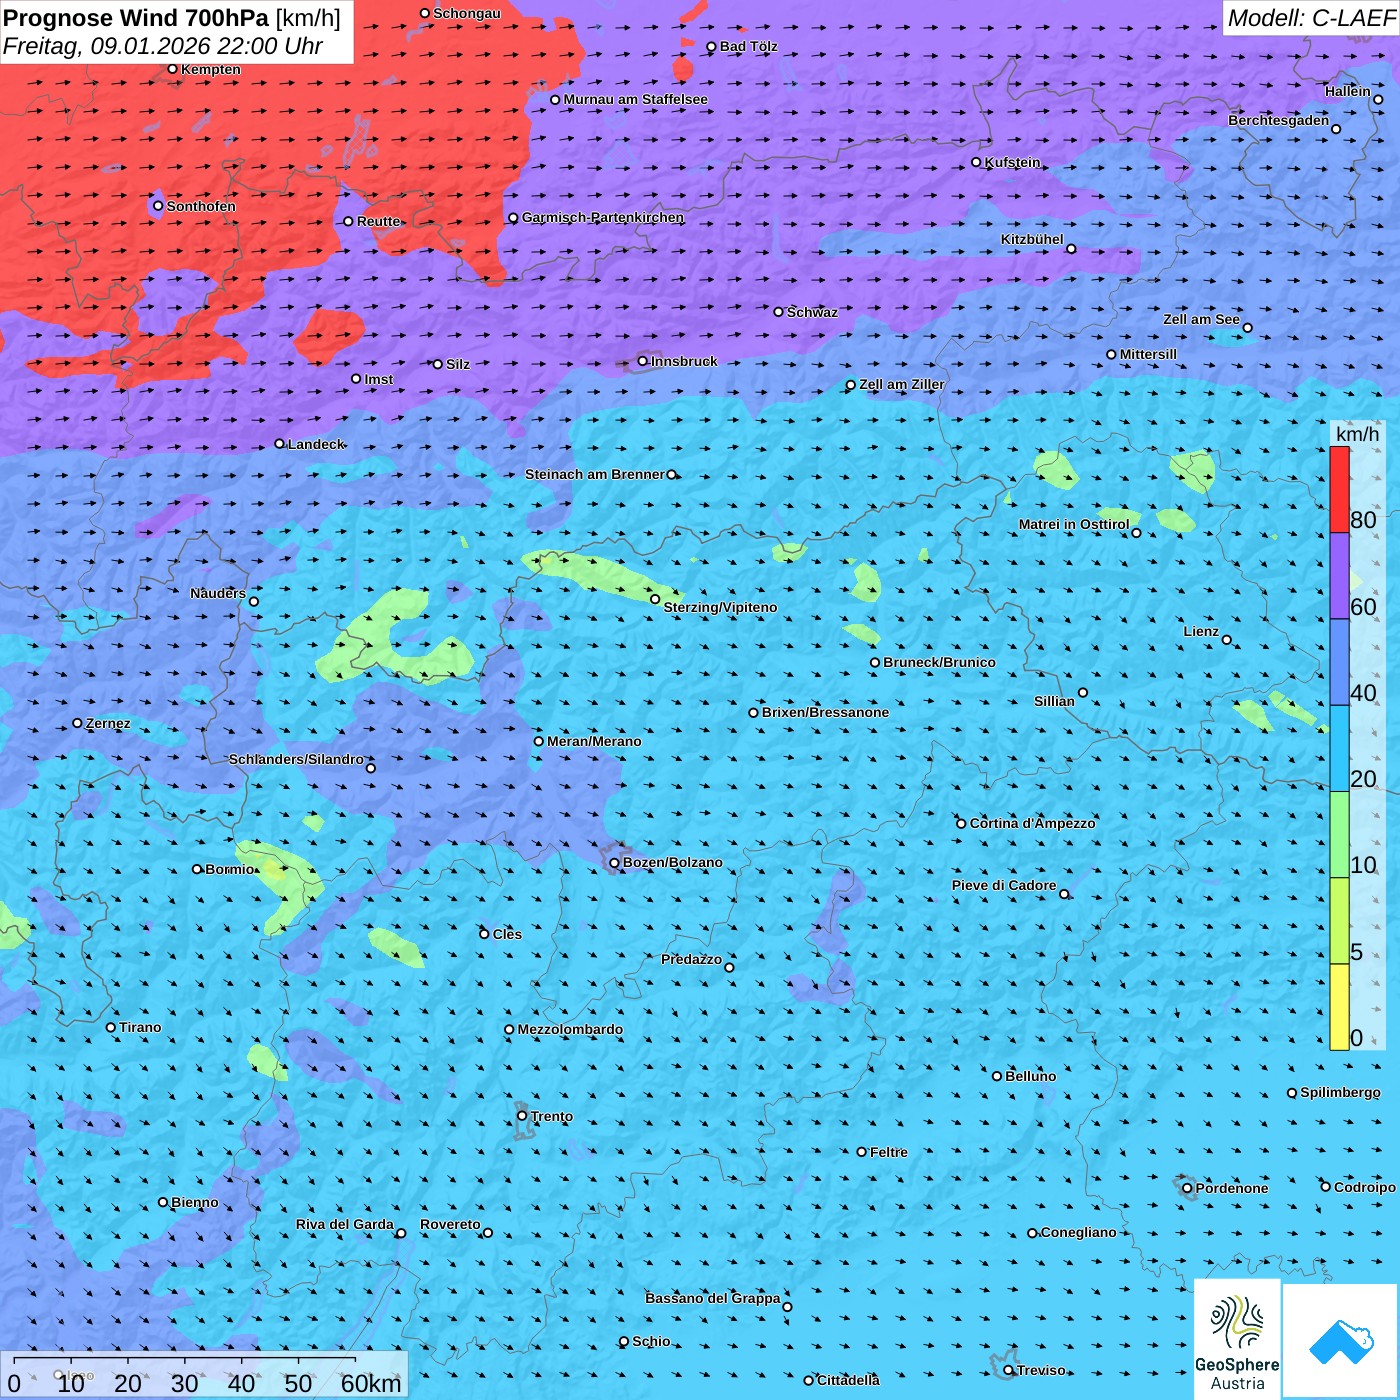
Task: Click the Nauders label
Action: (x=218, y=593)
